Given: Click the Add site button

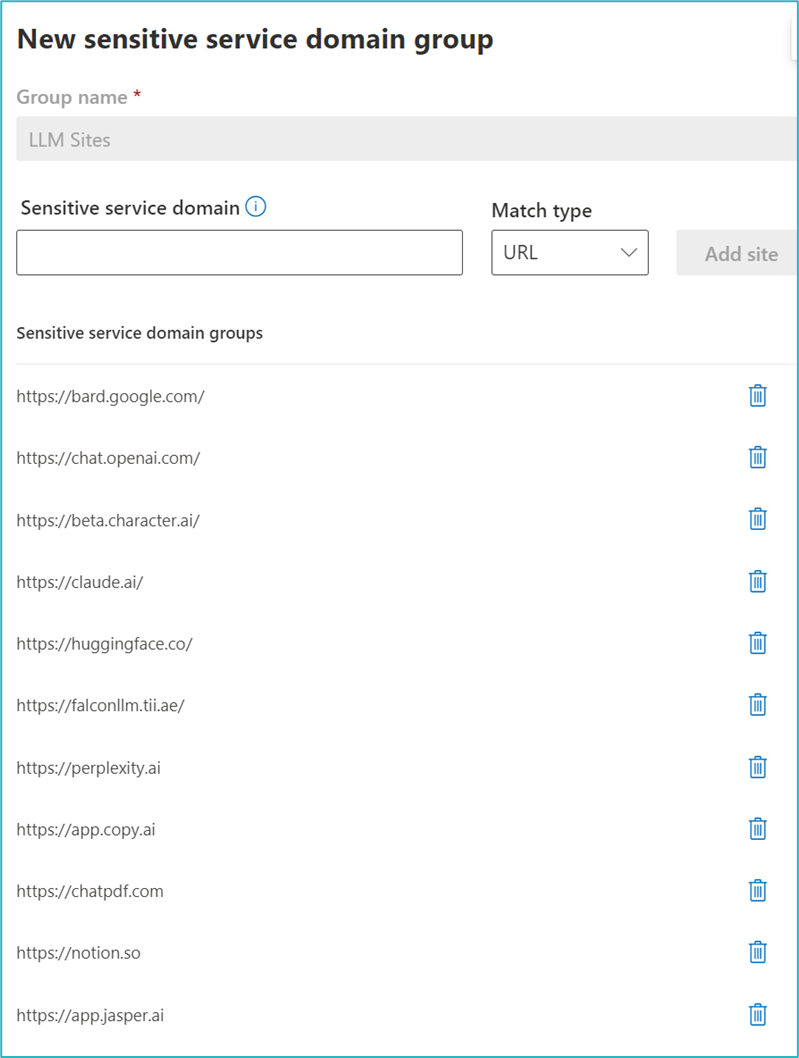Looking at the screenshot, I should 740,254.
